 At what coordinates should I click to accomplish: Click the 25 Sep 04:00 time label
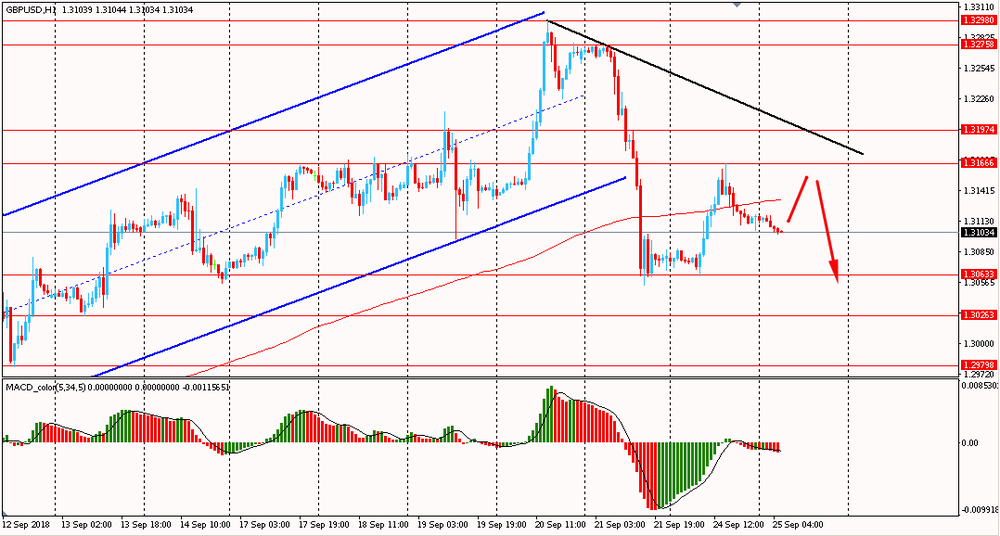798,525
